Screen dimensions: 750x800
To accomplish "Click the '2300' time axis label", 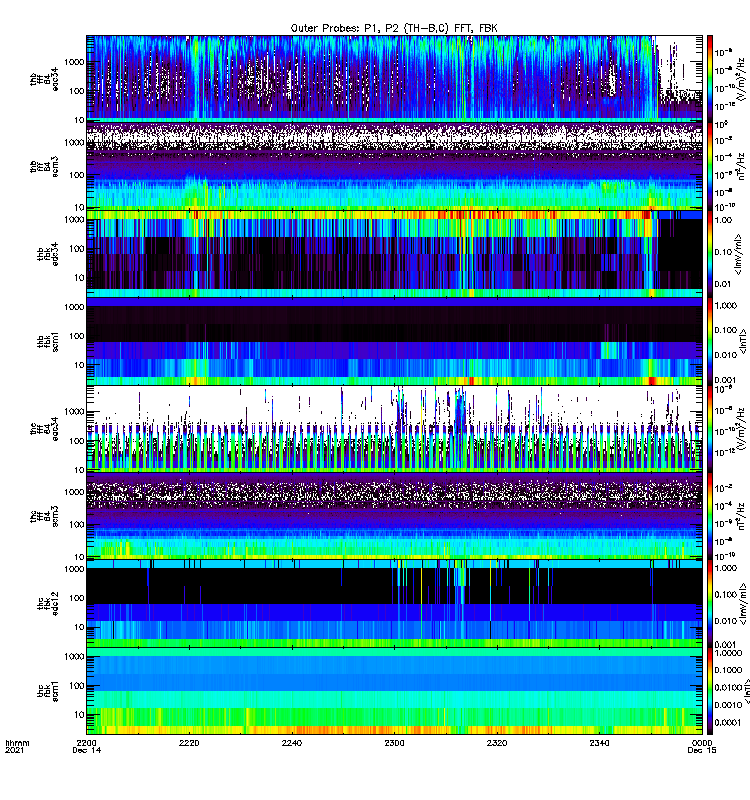I will click(x=394, y=743).
